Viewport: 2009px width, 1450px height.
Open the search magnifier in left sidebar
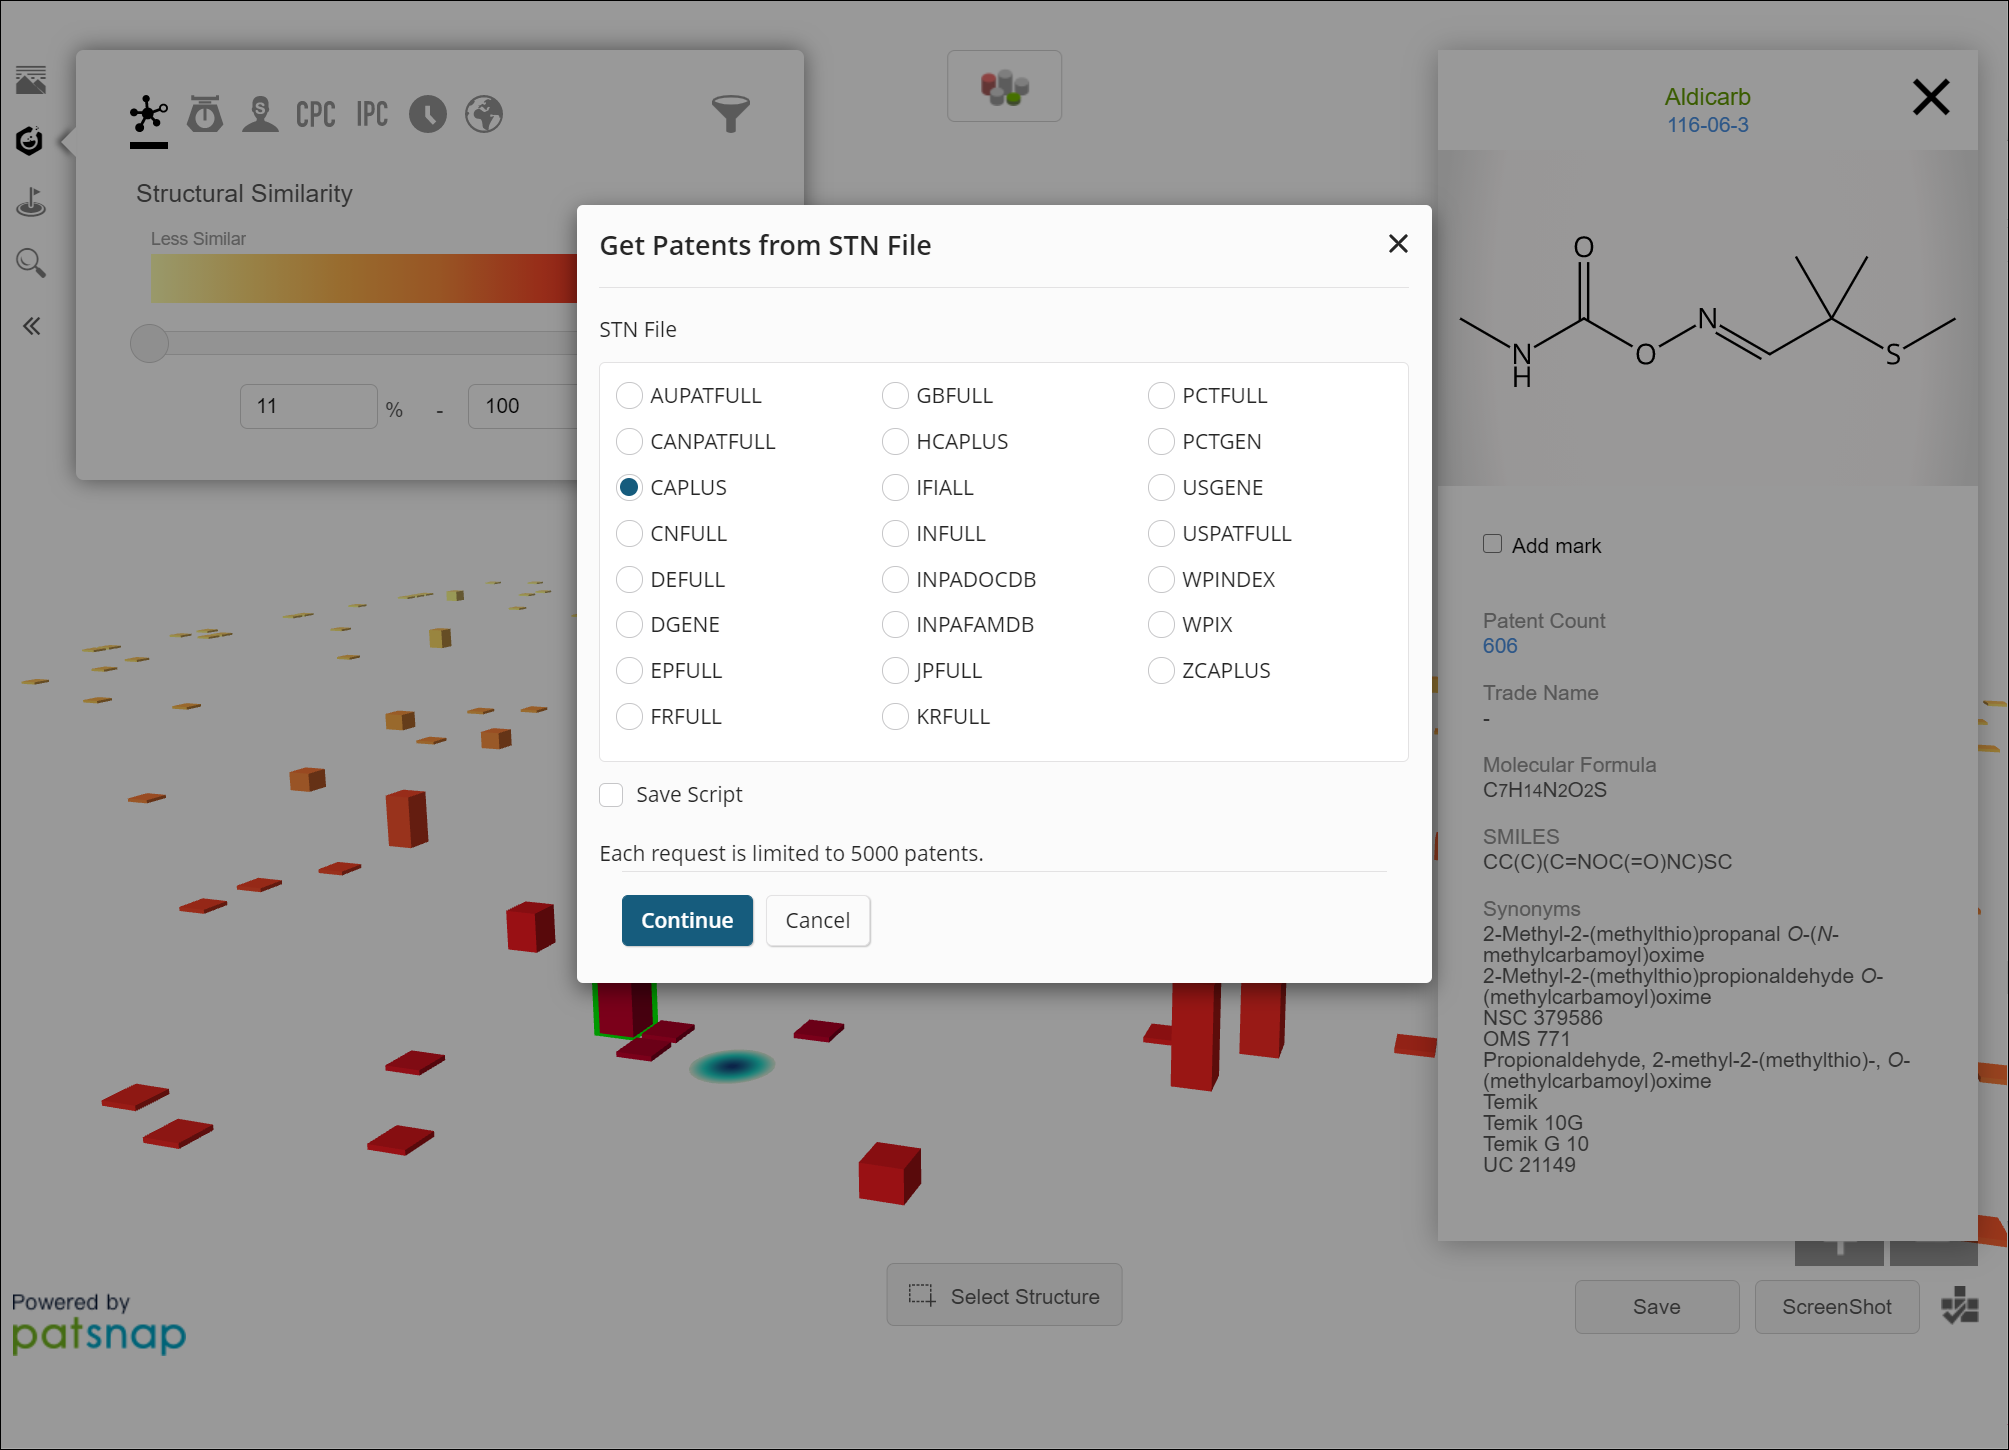(x=31, y=263)
